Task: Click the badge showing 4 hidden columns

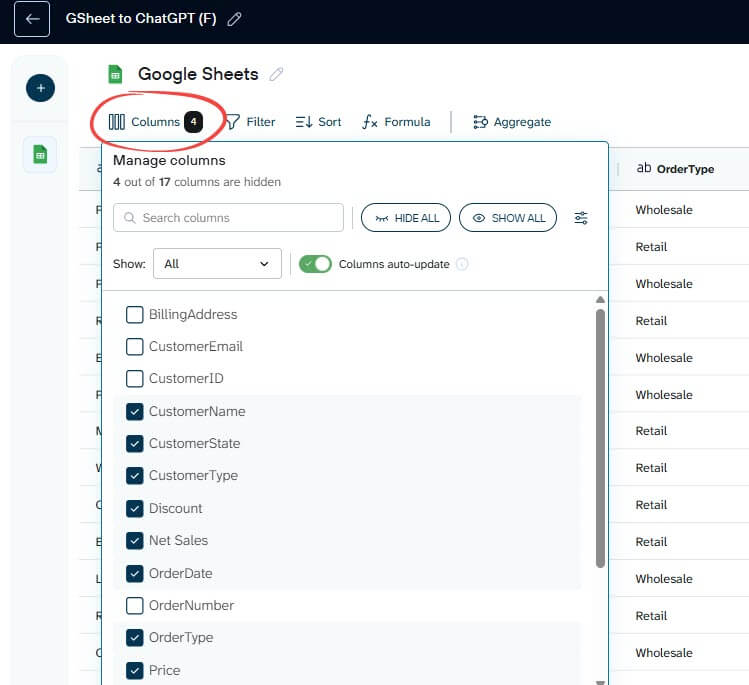Action: tap(193, 122)
